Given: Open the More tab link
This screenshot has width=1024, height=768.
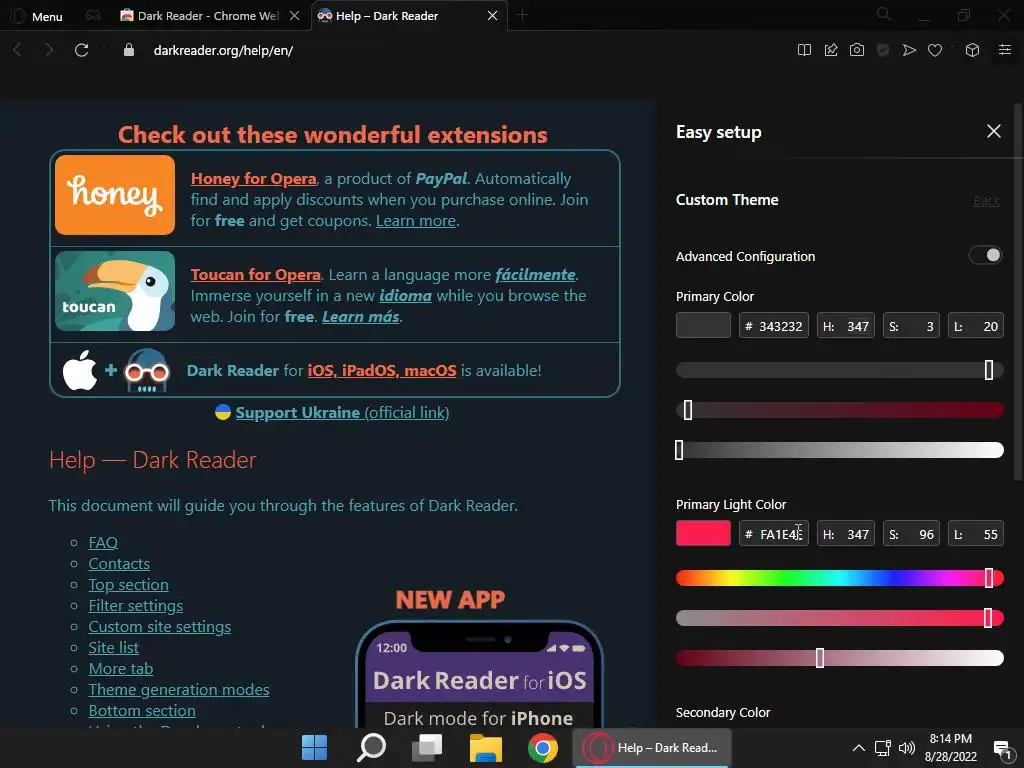Looking at the screenshot, I should click(x=121, y=668).
